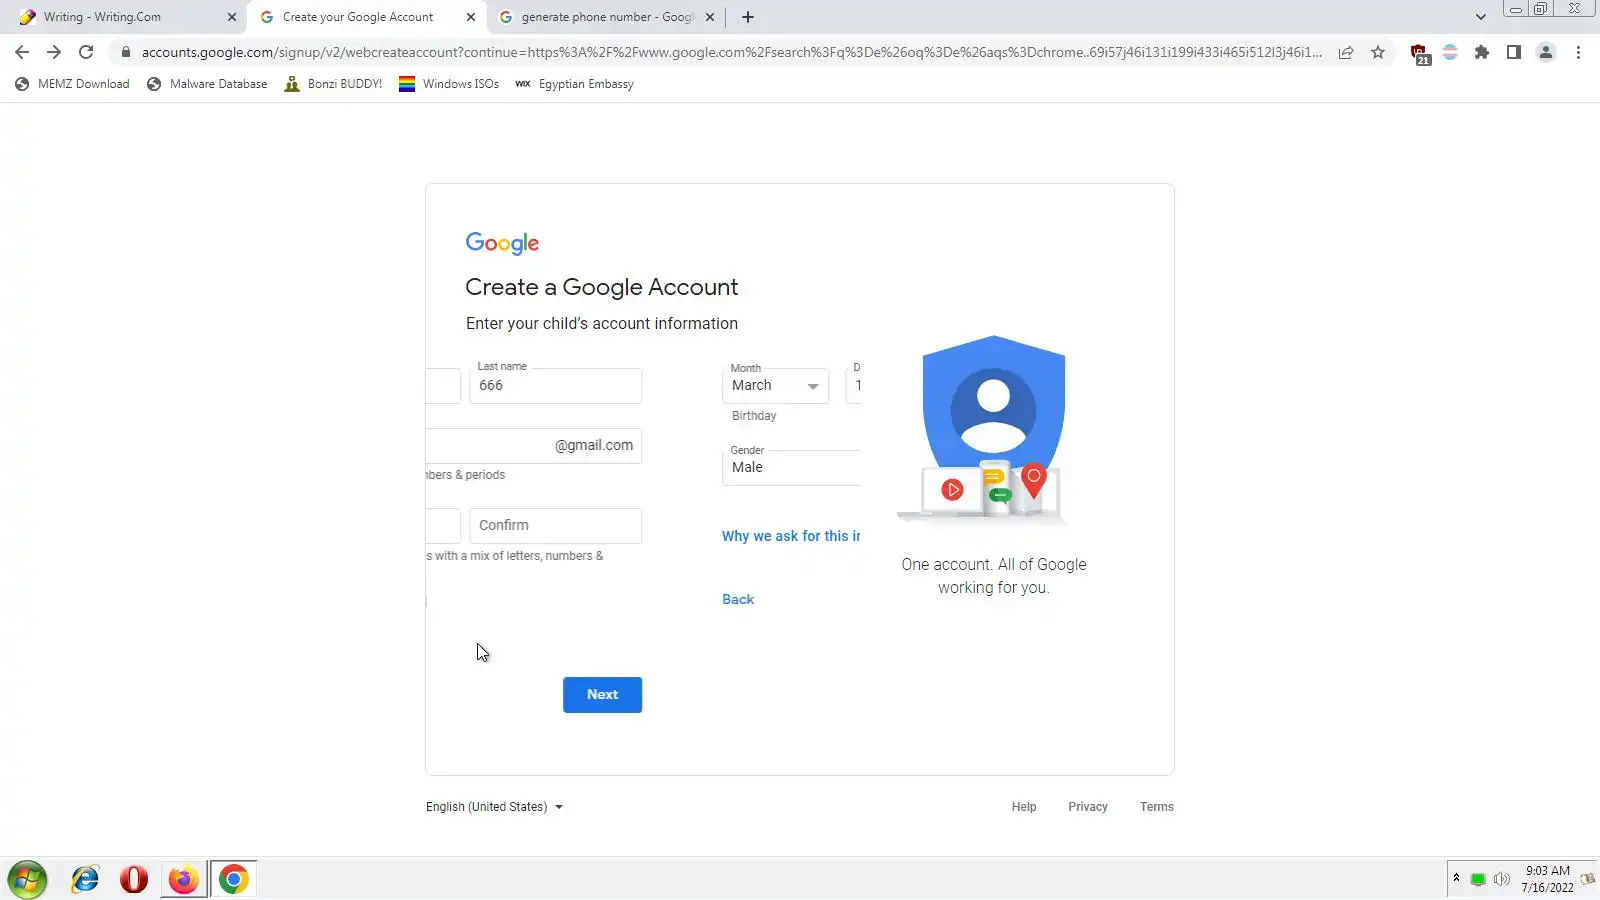Click the Chrome taskbar icon

coord(233,880)
